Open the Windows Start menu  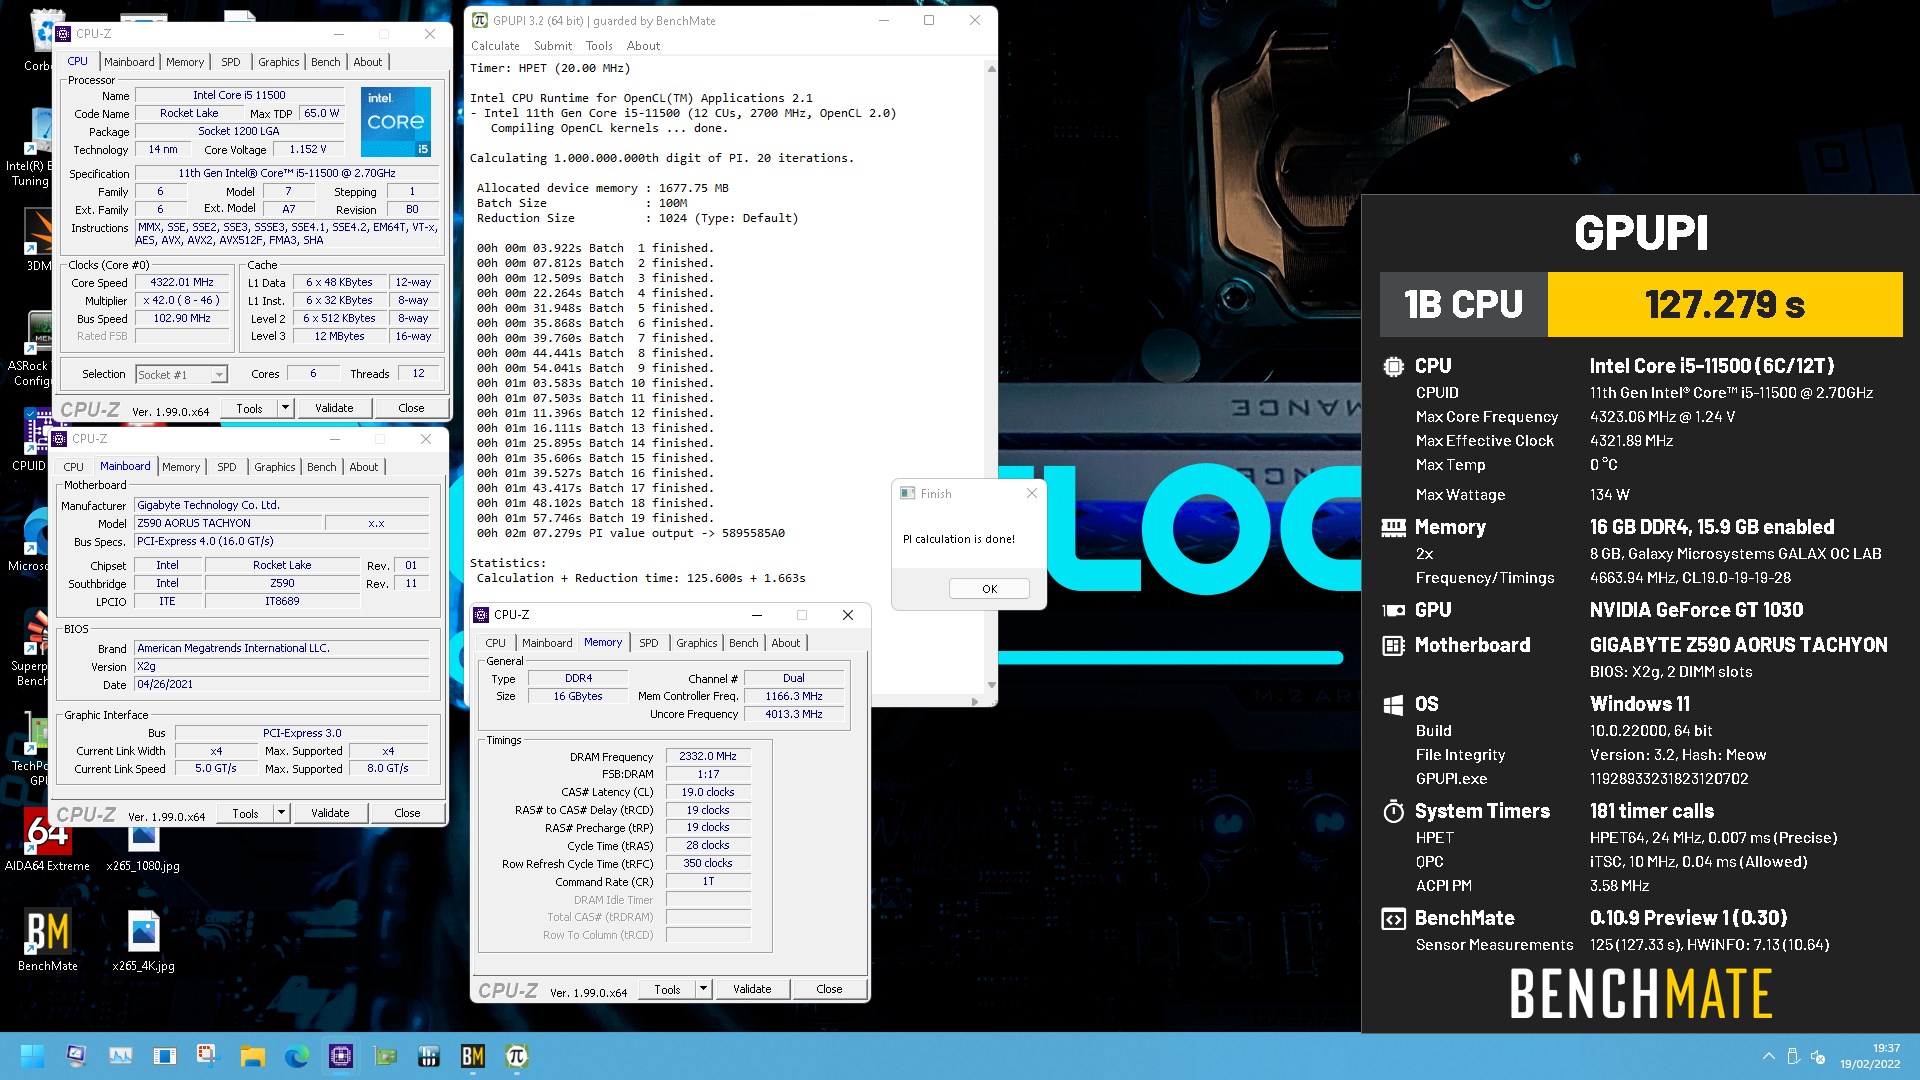(32, 1056)
